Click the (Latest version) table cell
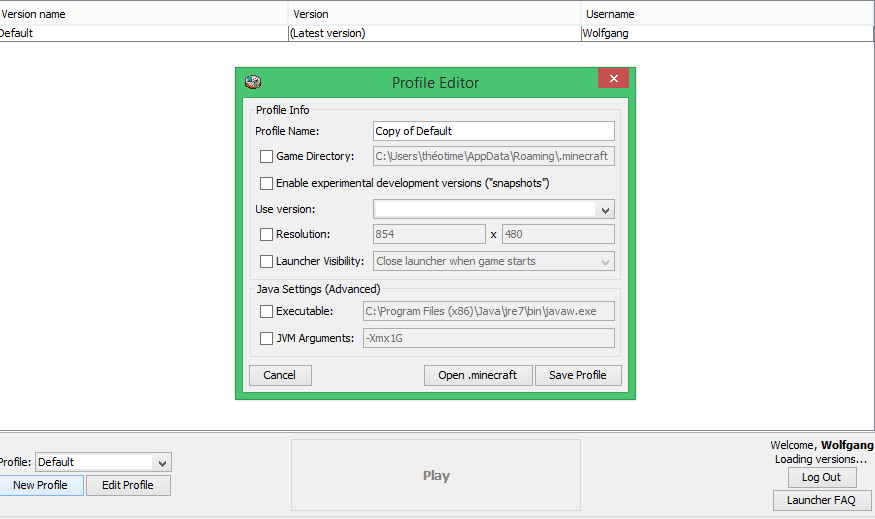This screenshot has height=519, width=875. click(435, 33)
